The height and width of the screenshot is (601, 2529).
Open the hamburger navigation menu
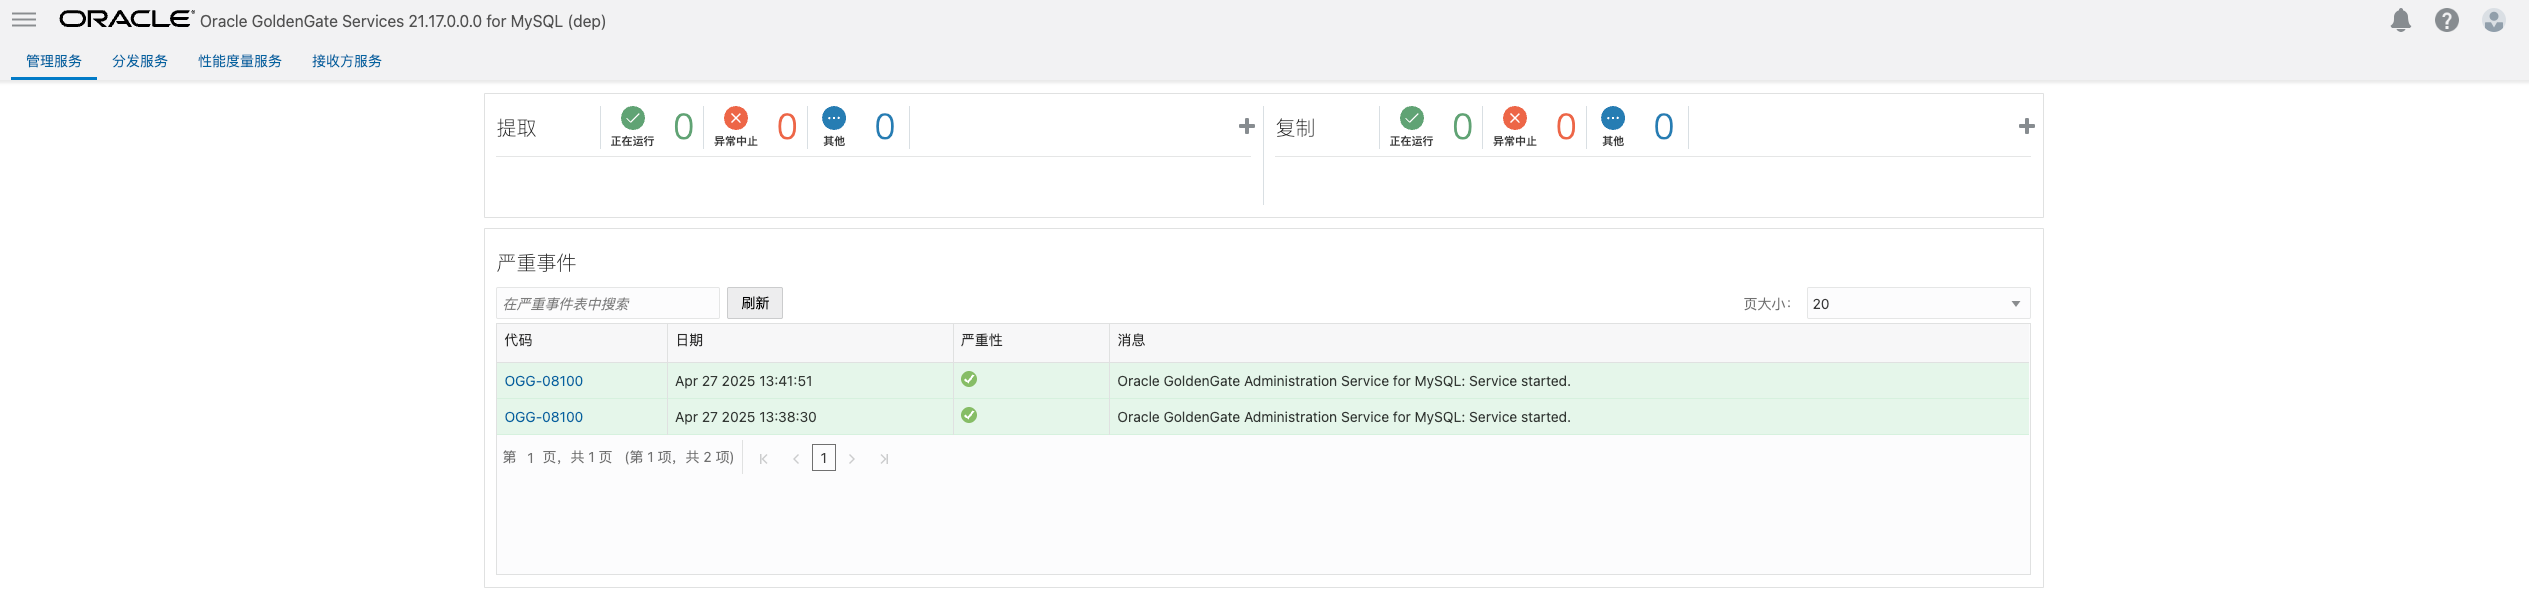(x=24, y=20)
